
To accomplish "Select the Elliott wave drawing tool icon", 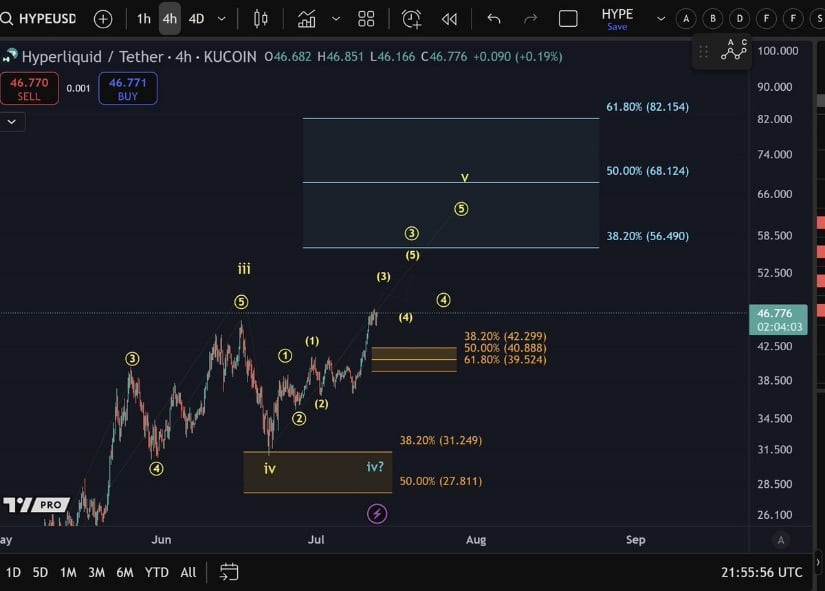I will point(733,51).
